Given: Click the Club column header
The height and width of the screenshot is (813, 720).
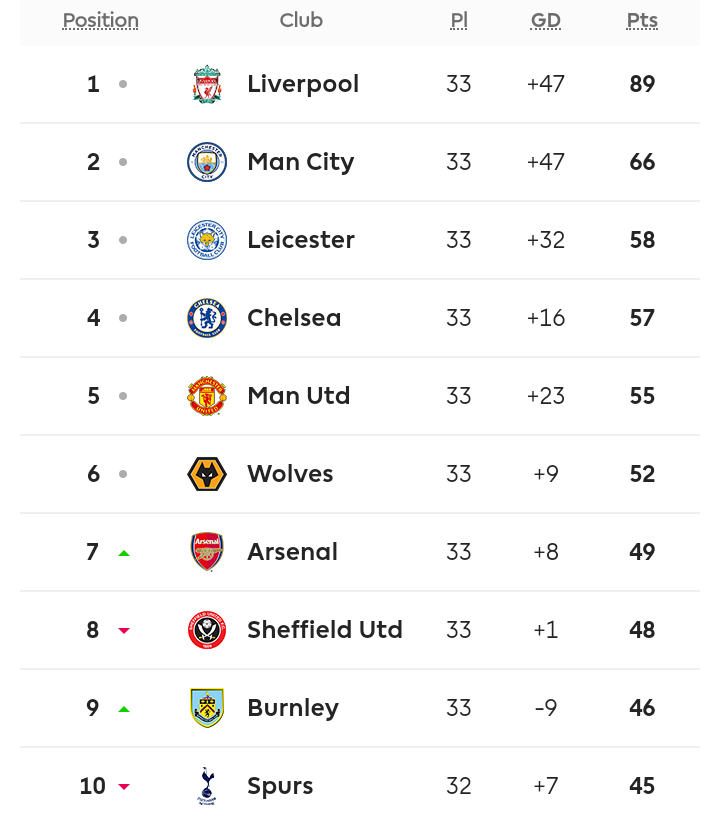Looking at the screenshot, I should click(x=301, y=21).
